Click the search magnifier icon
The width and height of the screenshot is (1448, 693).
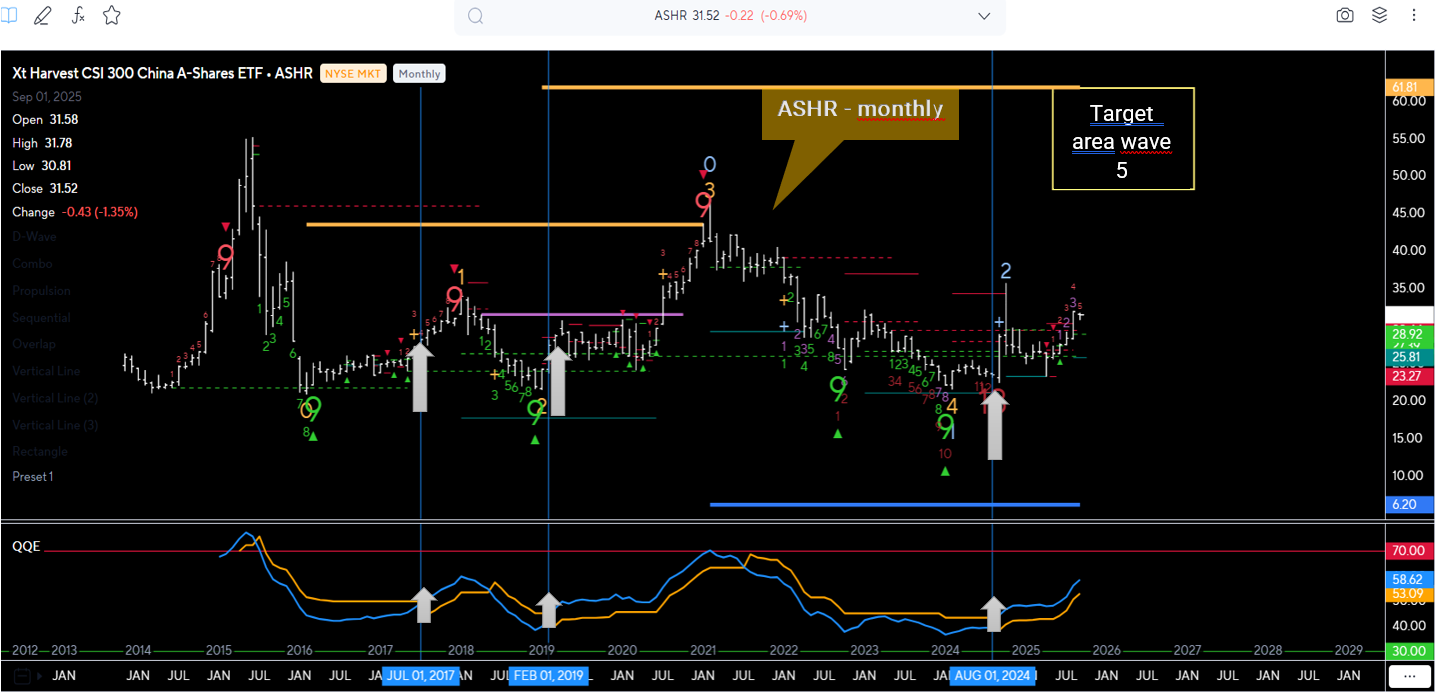(476, 16)
